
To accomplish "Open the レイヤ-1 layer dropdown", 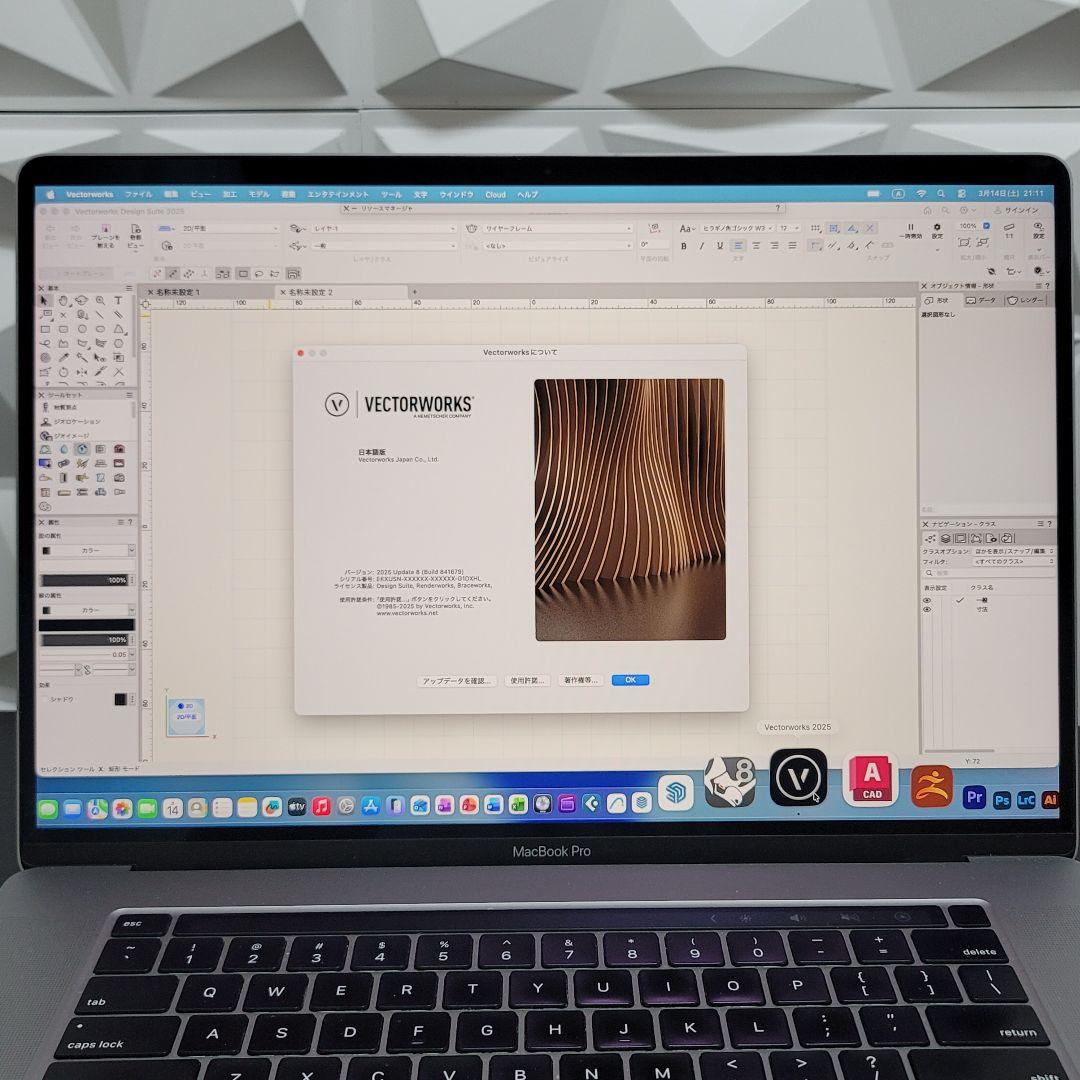I will pos(383,228).
